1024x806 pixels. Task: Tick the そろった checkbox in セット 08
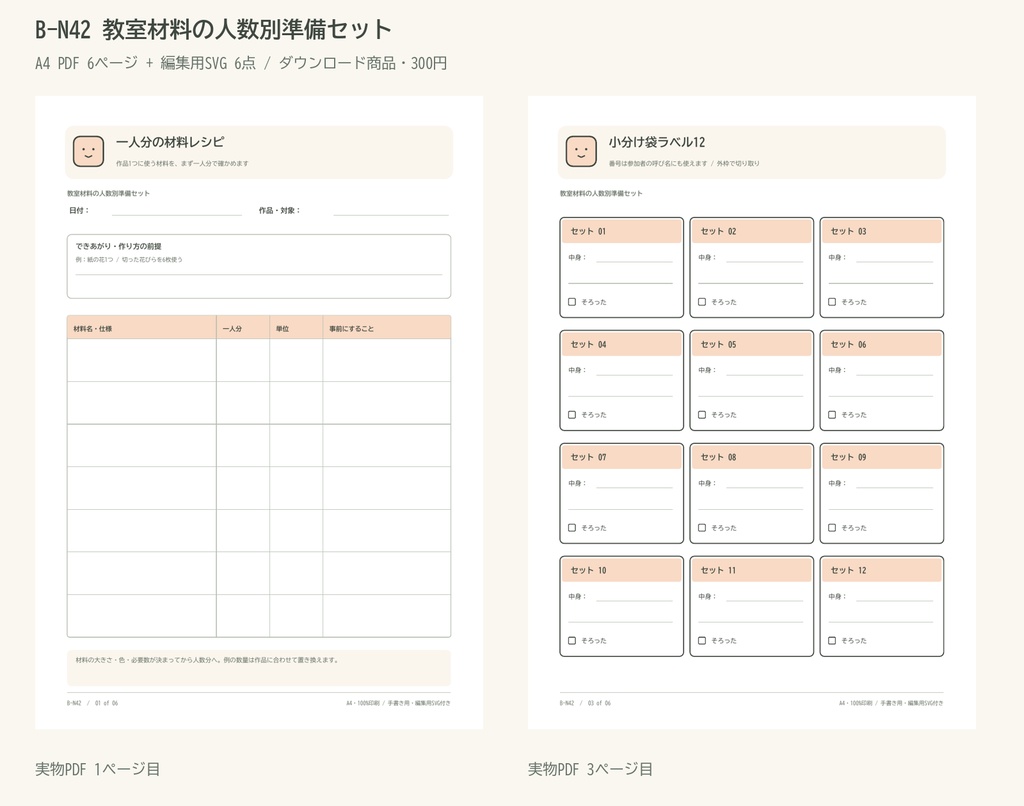702,528
